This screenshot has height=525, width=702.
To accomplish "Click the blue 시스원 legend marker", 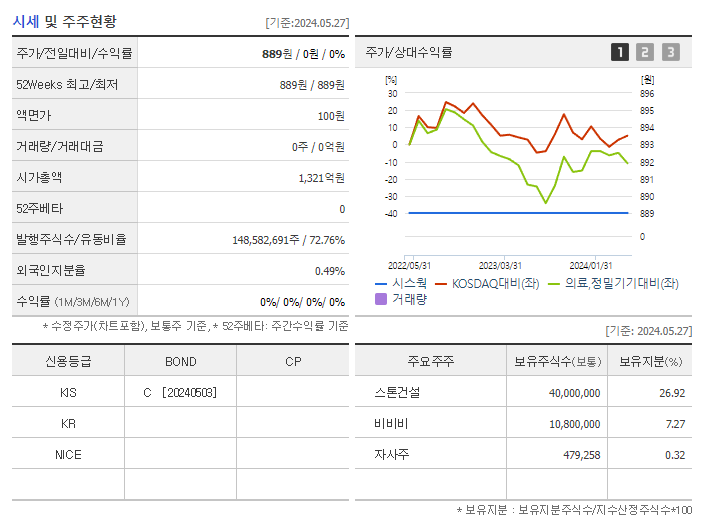I will tap(381, 284).
